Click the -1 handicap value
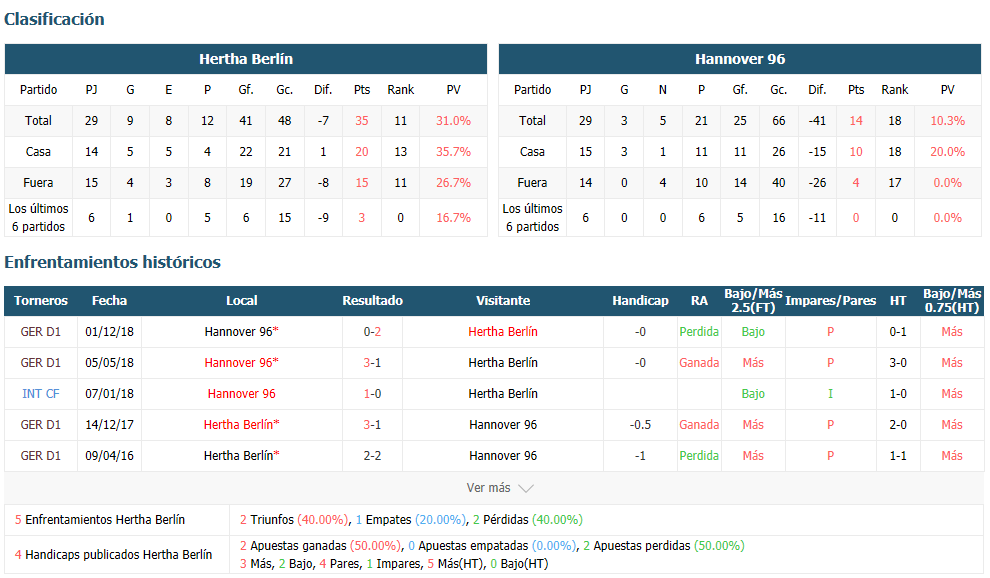Screen dimensions: 990x578 point(640,455)
